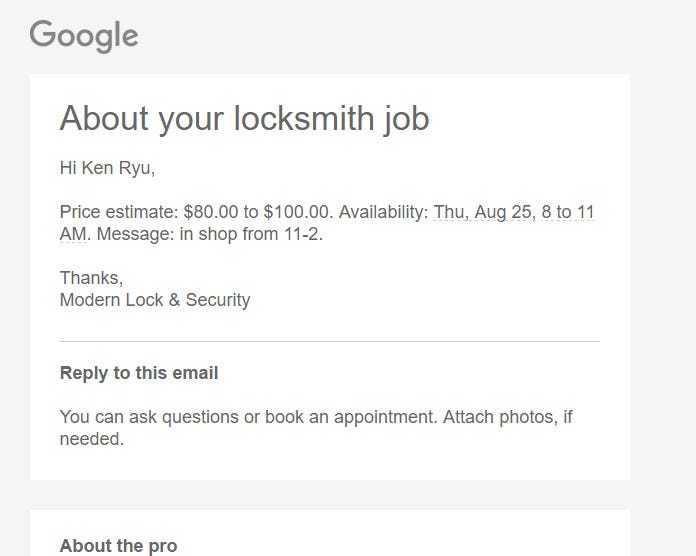Screen dimensions: 696x556
Task: Select the 'About your locksmith job' heading
Action: tap(245, 119)
